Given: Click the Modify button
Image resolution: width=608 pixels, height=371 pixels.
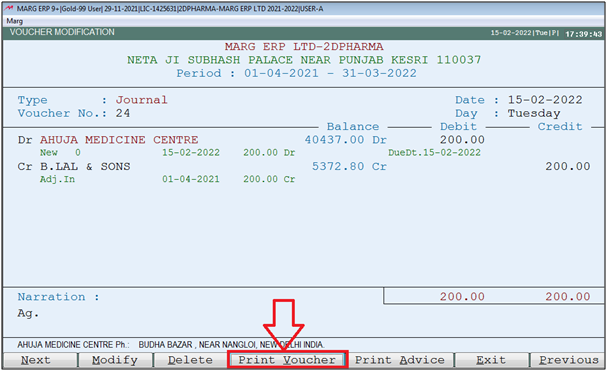Looking at the screenshot, I should coord(115,360).
